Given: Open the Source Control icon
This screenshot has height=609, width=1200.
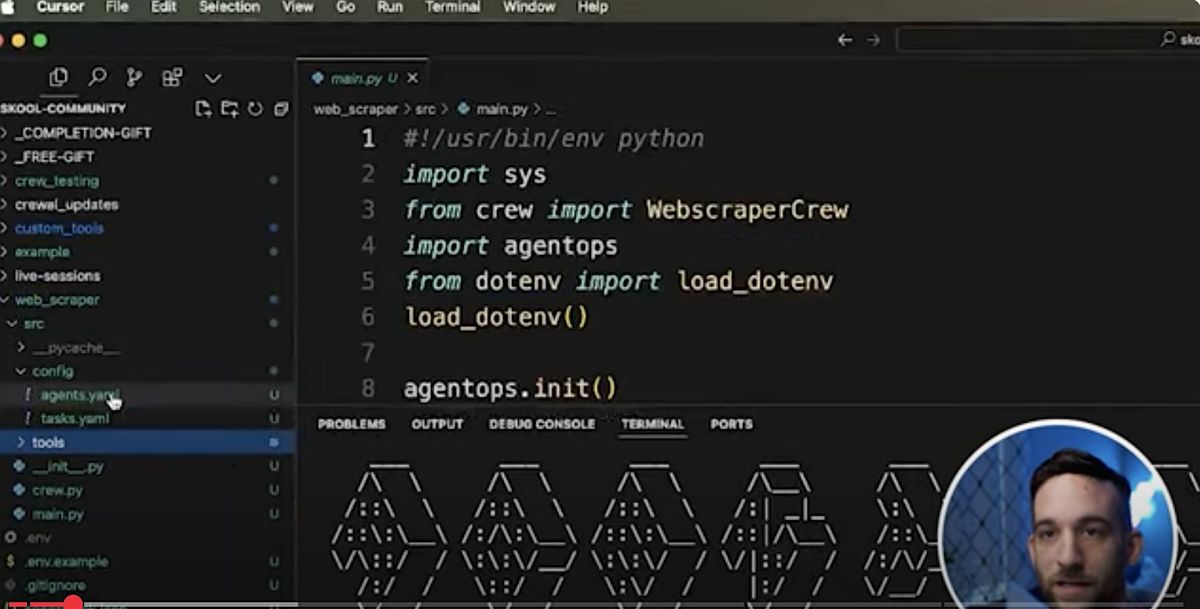Looking at the screenshot, I should click(x=134, y=77).
